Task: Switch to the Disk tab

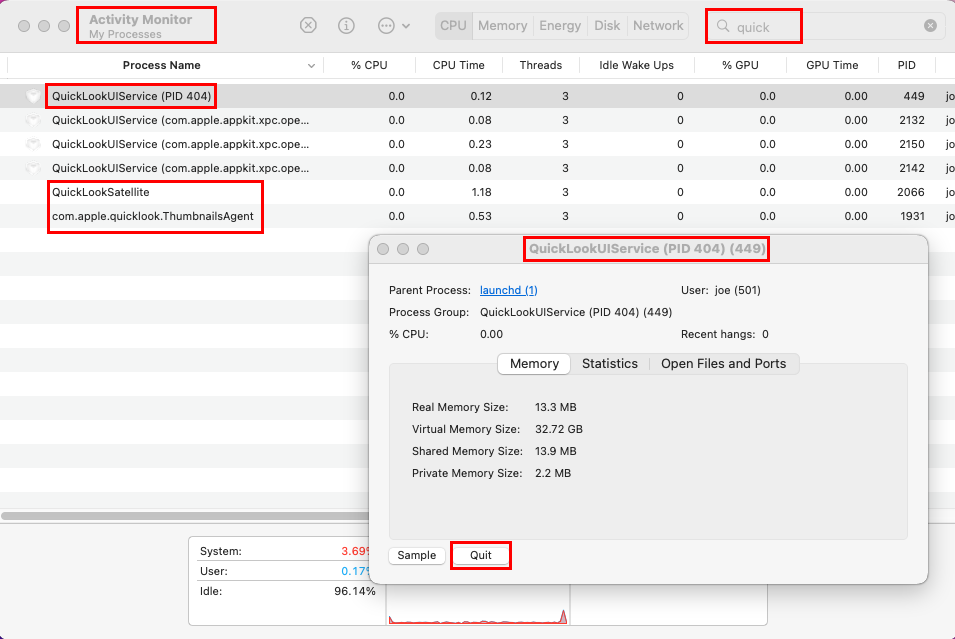Action: click(x=607, y=26)
